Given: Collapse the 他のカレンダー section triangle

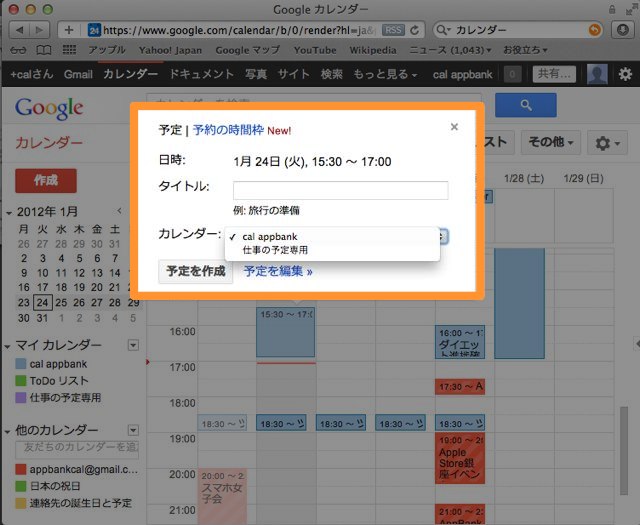Looking at the screenshot, I should pos(8,431).
